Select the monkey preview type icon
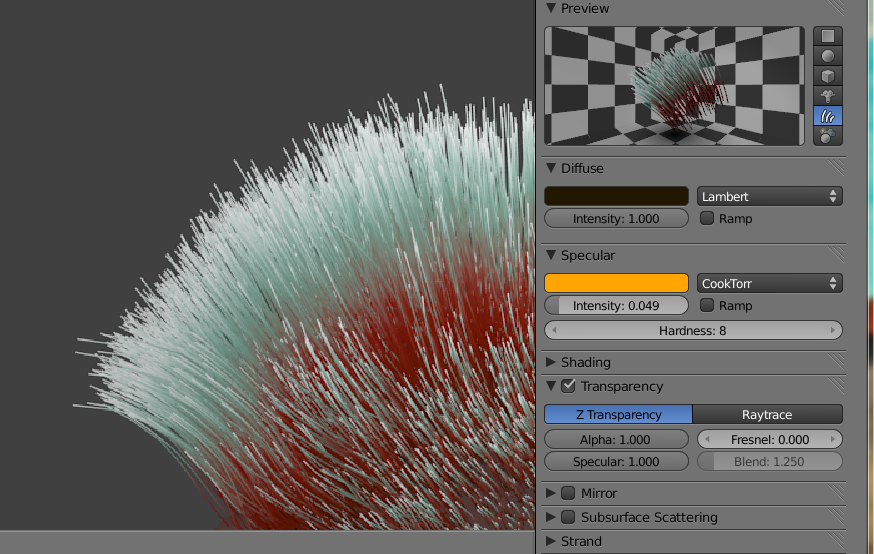This screenshot has width=874, height=554. (x=828, y=96)
